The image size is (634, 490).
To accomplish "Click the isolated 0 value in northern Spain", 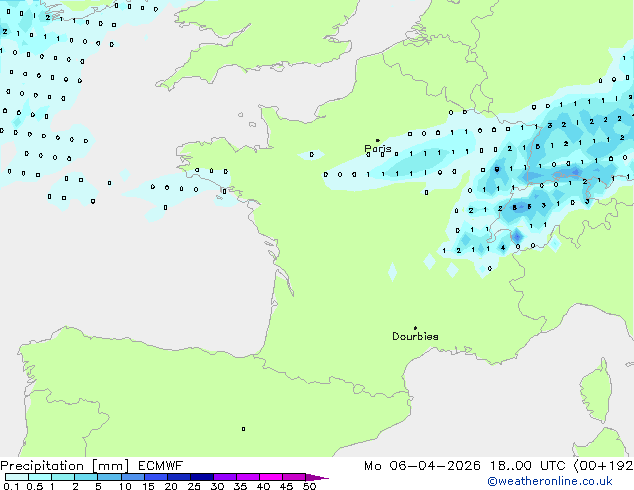I will click(243, 429).
